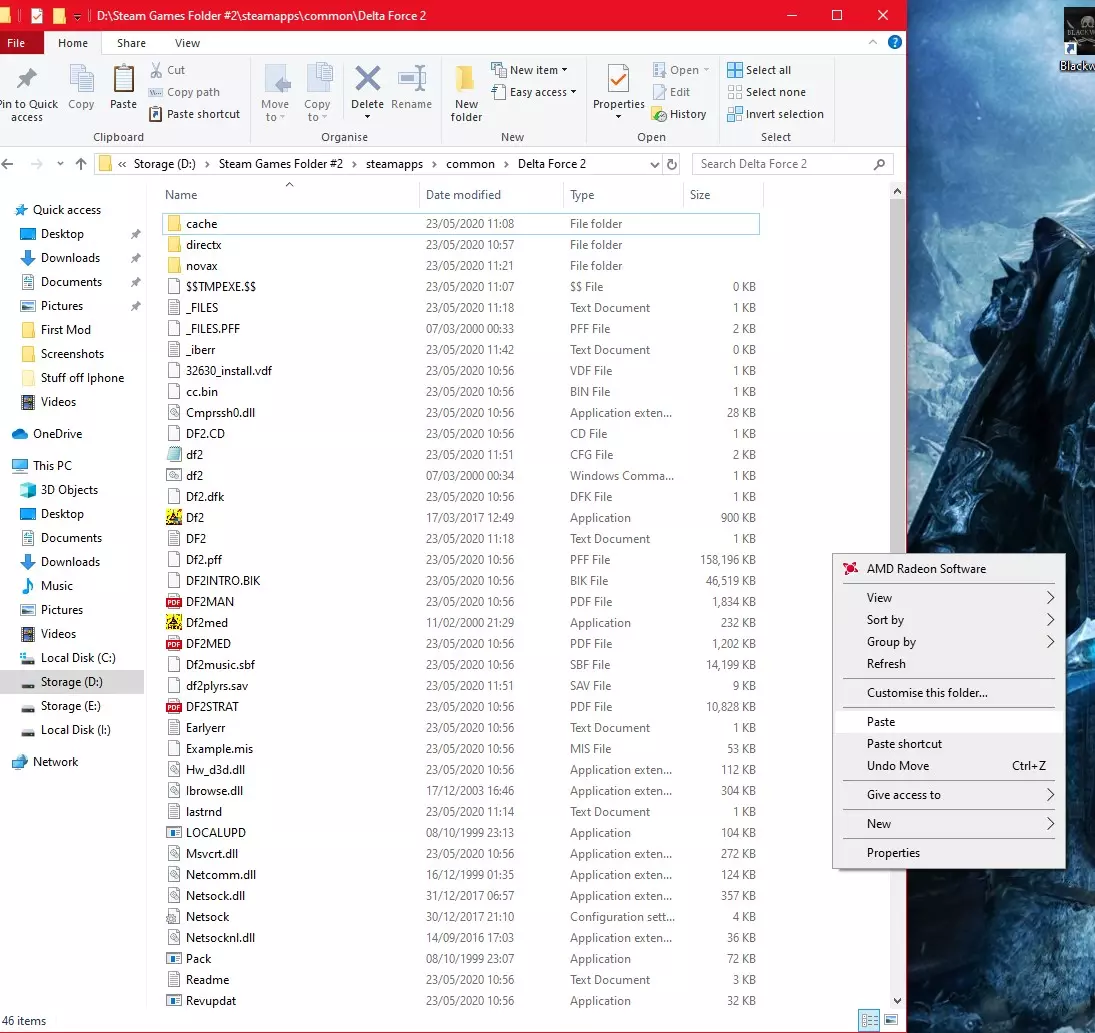The image size is (1095, 1033).
Task: Open the help question mark icon
Action: [x=895, y=43]
